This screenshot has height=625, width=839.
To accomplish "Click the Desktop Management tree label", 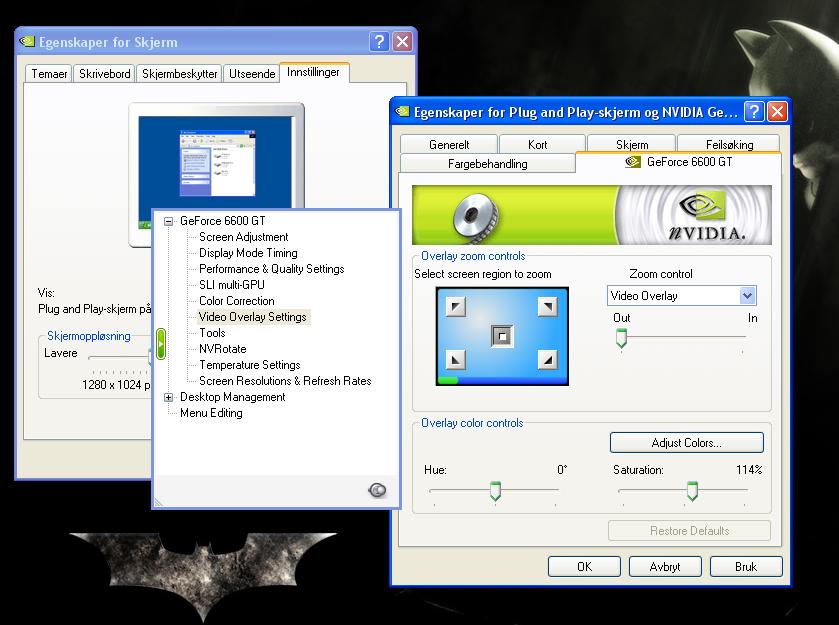I will click(233, 398).
